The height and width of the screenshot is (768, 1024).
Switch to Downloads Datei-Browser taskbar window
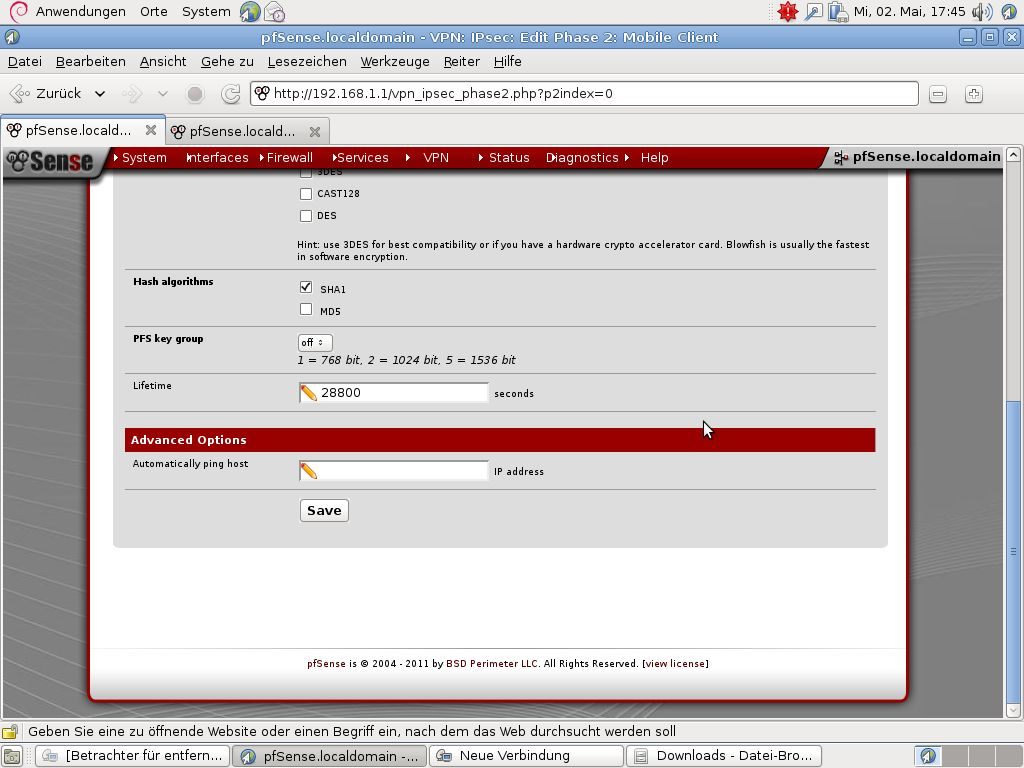724,756
